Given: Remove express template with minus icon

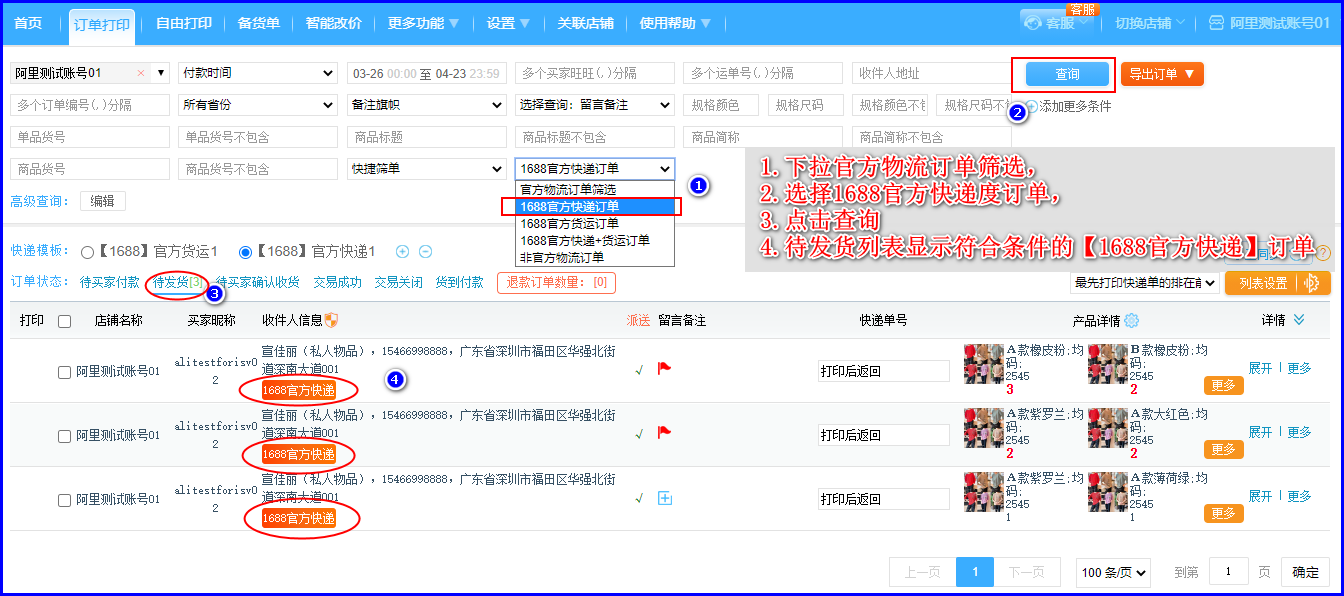Looking at the screenshot, I should (x=425, y=252).
